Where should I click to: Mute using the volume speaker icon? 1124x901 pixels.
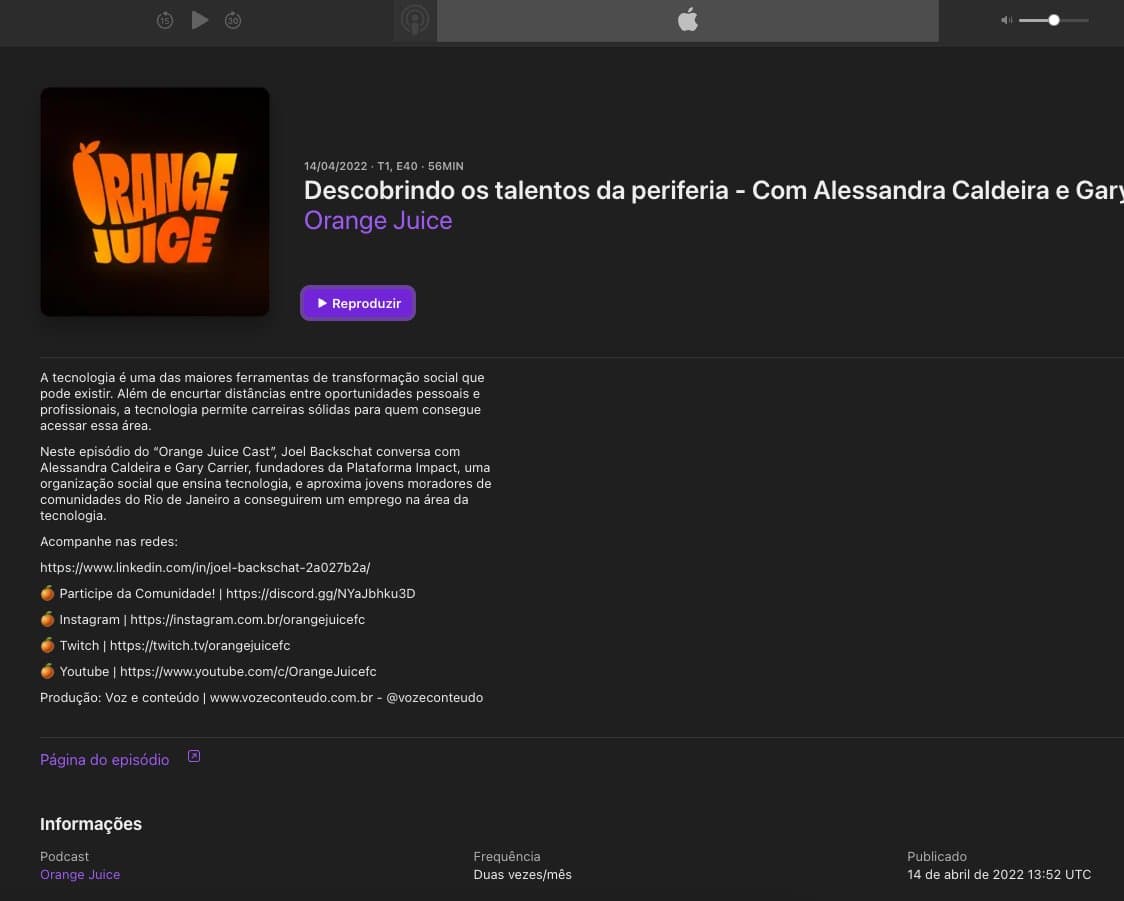click(1006, 20)
